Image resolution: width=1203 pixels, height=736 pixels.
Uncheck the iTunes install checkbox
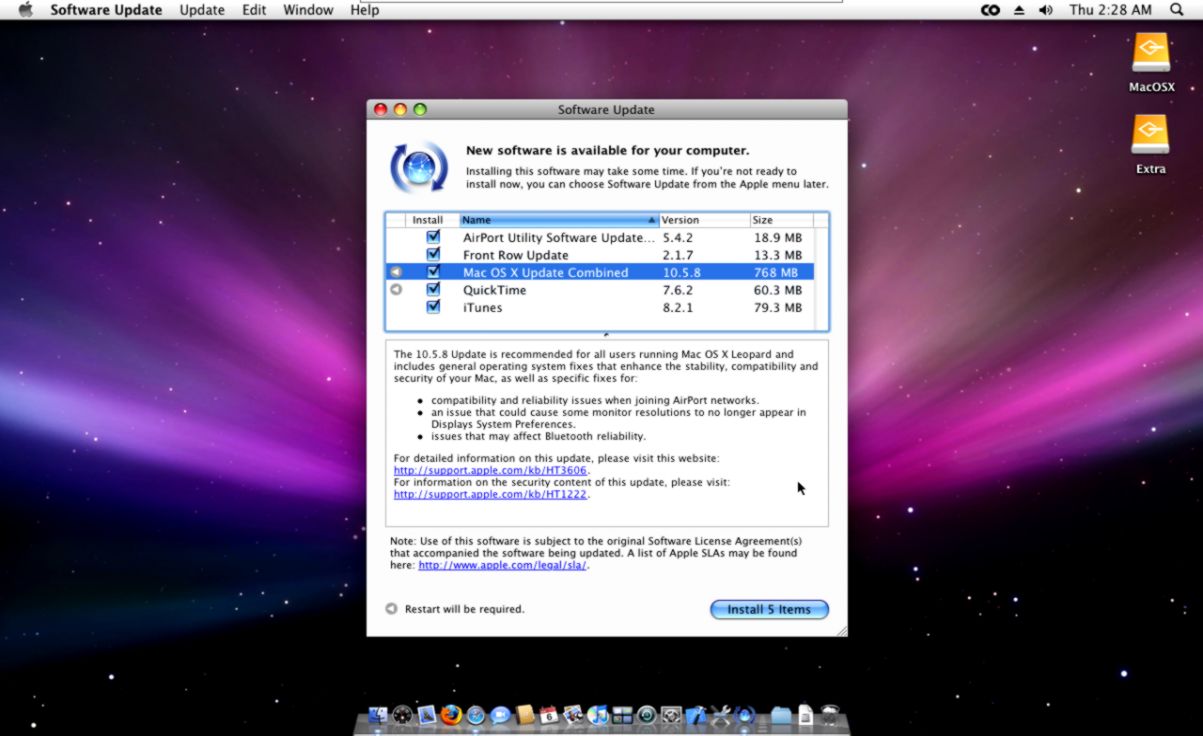(433, 307)
